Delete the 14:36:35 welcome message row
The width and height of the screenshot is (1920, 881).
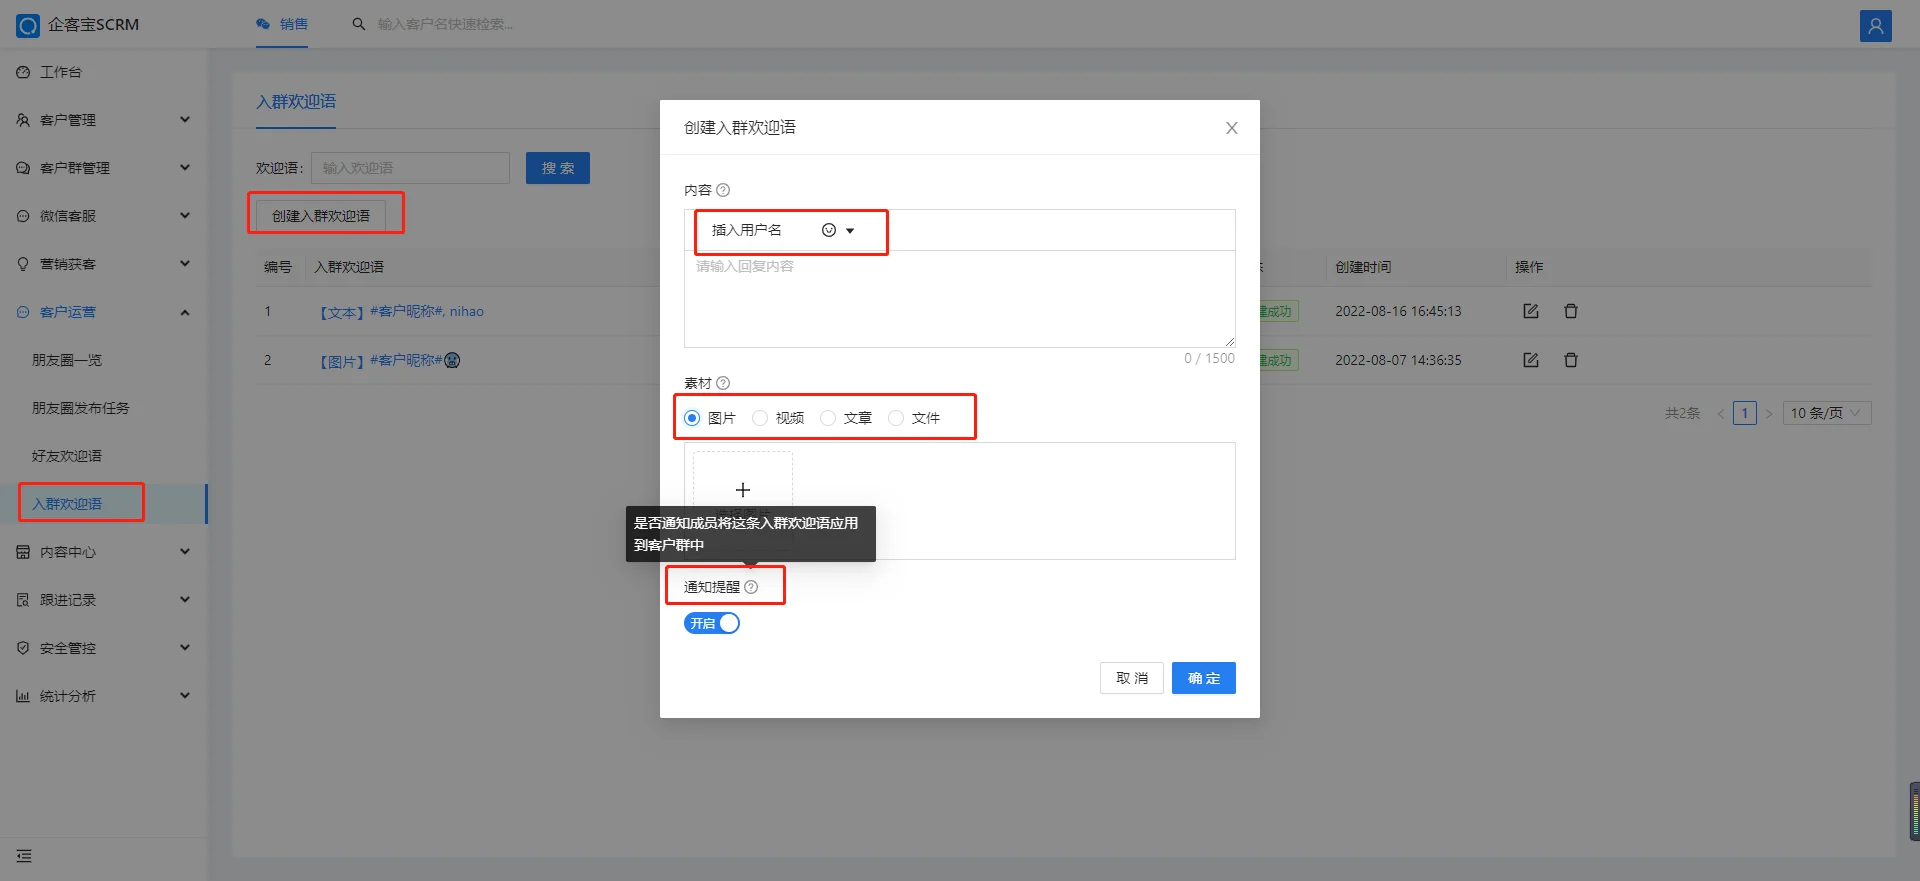tap(1570, 360)
